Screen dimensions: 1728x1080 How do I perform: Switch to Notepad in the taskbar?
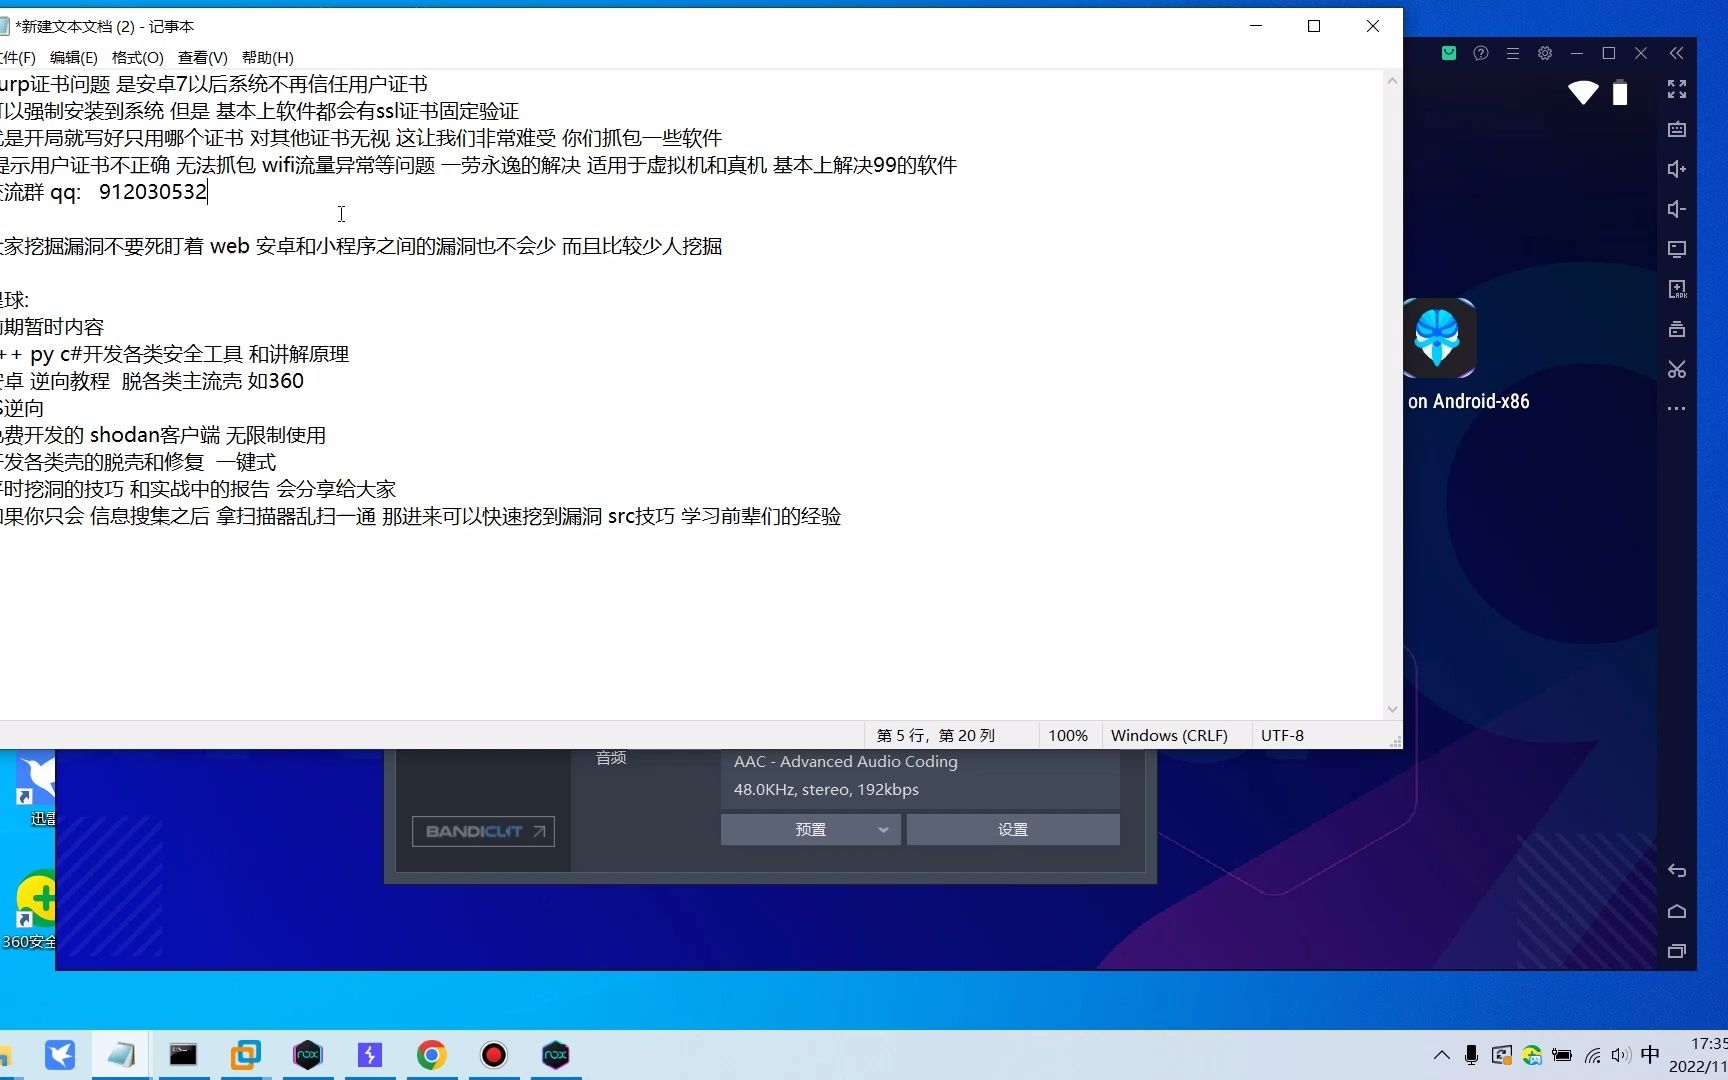[121, 1054]
